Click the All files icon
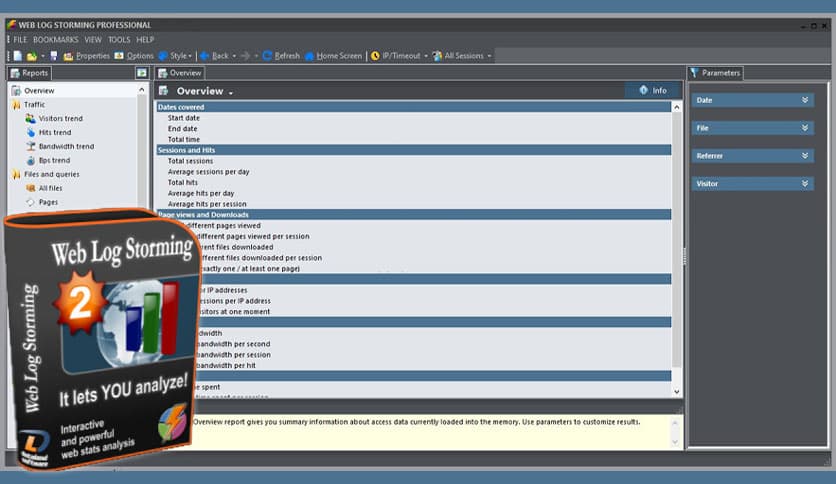Image resolution: width=836 pixels, height=484 pixels. point(30,188)
